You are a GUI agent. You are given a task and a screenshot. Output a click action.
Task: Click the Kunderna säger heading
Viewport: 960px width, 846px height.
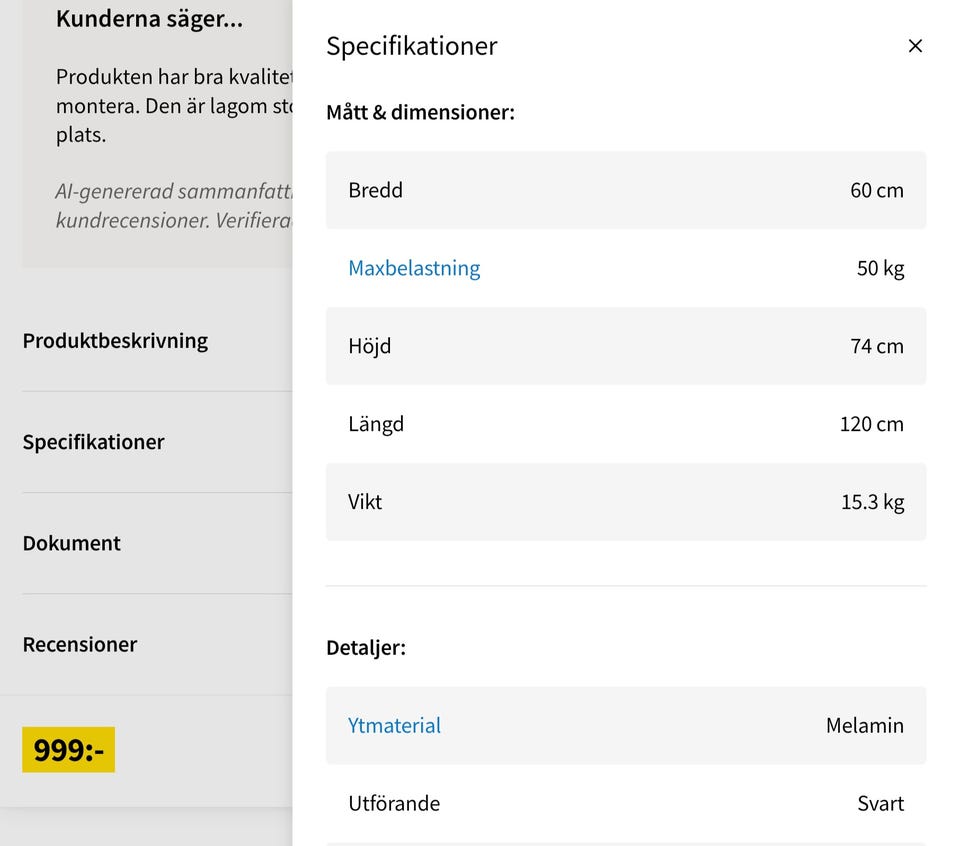tap(149, 18)
